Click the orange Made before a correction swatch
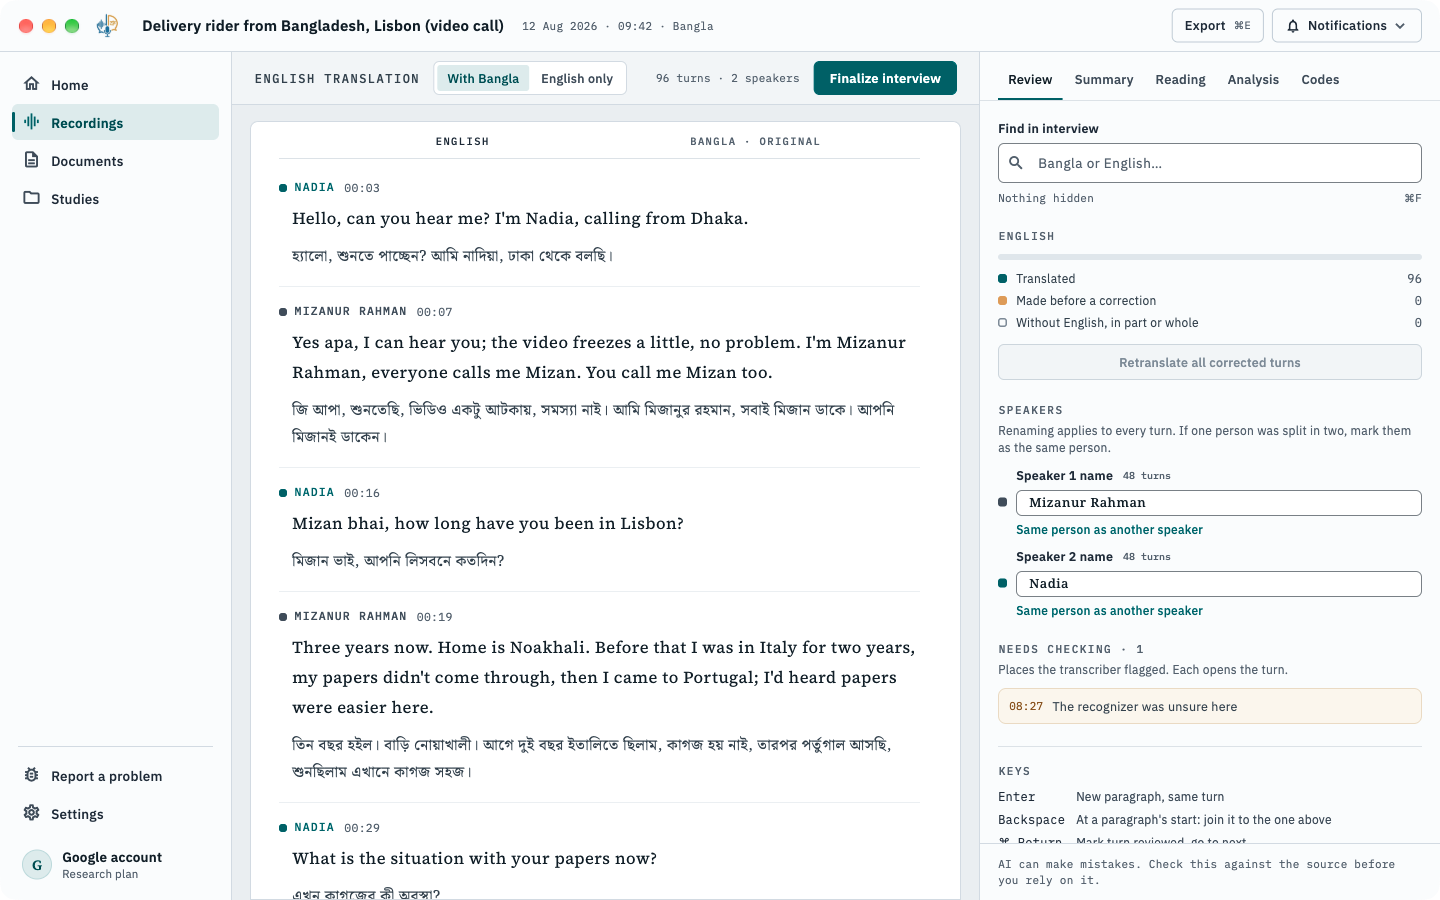The width and height of the screenshot is (1440, 900). pyautogui.click(x=1003, y=301)
